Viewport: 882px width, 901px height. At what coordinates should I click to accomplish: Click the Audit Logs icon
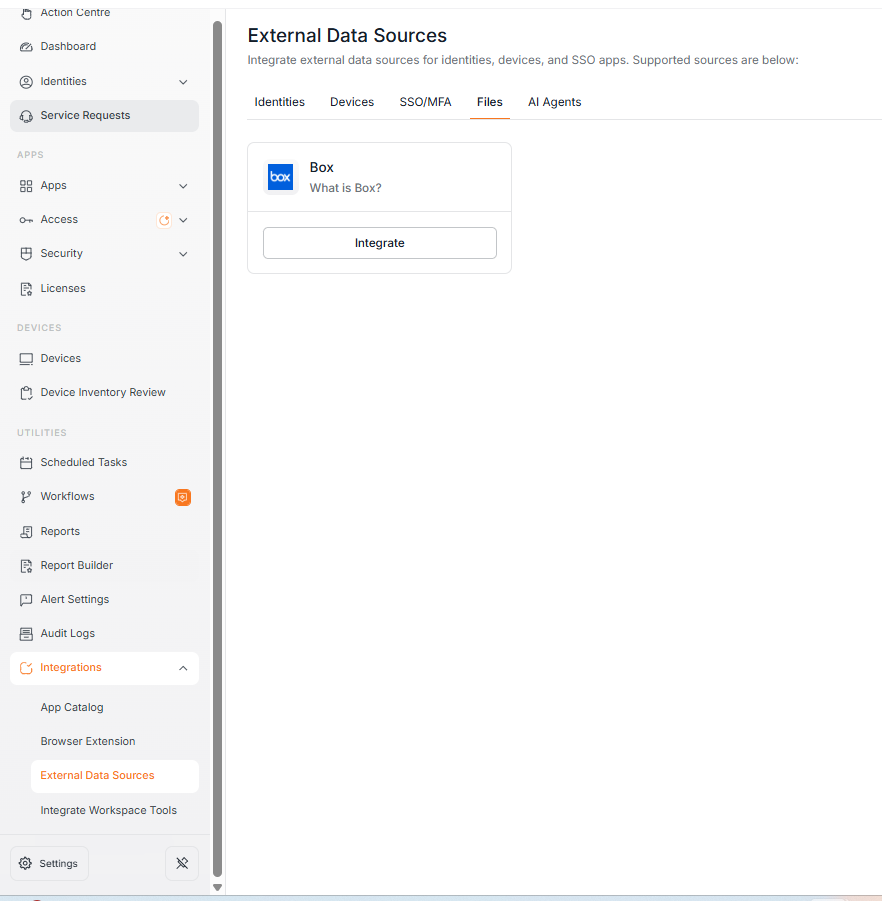(x=26, y=634)
